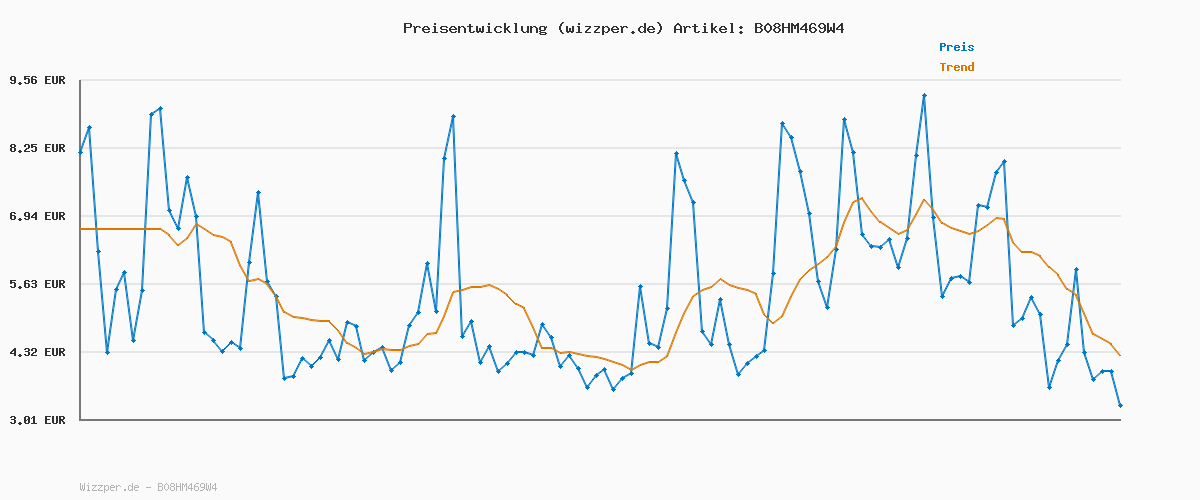This screenshot has height=500, width=1200.
Task: Select the right end of the orange trend line
Action: 1120,355
